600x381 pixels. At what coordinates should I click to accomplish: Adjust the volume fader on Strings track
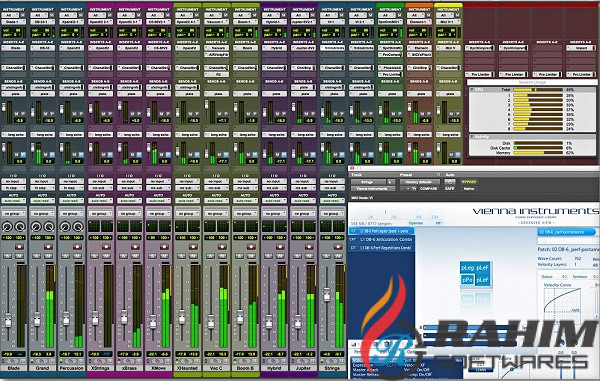(x=327, y=295)
